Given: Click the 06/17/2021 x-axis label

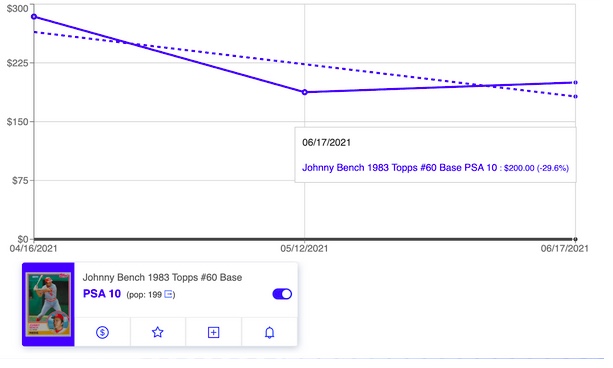Looking at the screenshot, I should click(x=565, y=248).
